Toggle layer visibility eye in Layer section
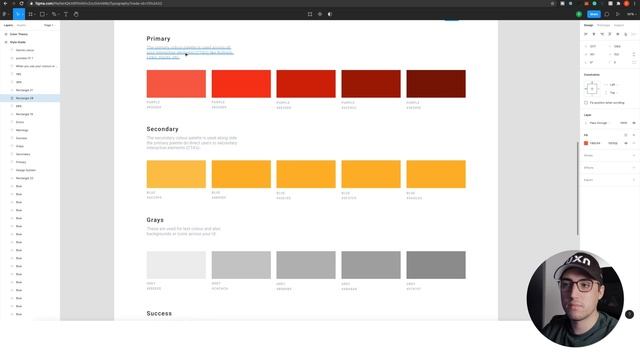 coord(634,123)
